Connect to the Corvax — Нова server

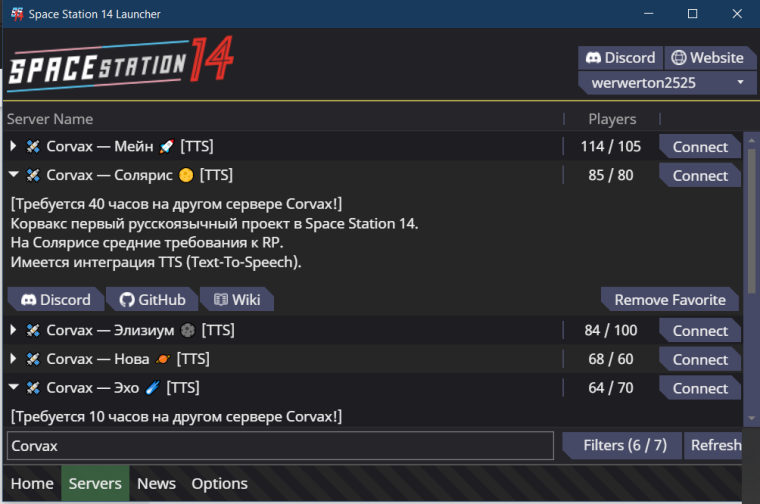pos(700,360)
